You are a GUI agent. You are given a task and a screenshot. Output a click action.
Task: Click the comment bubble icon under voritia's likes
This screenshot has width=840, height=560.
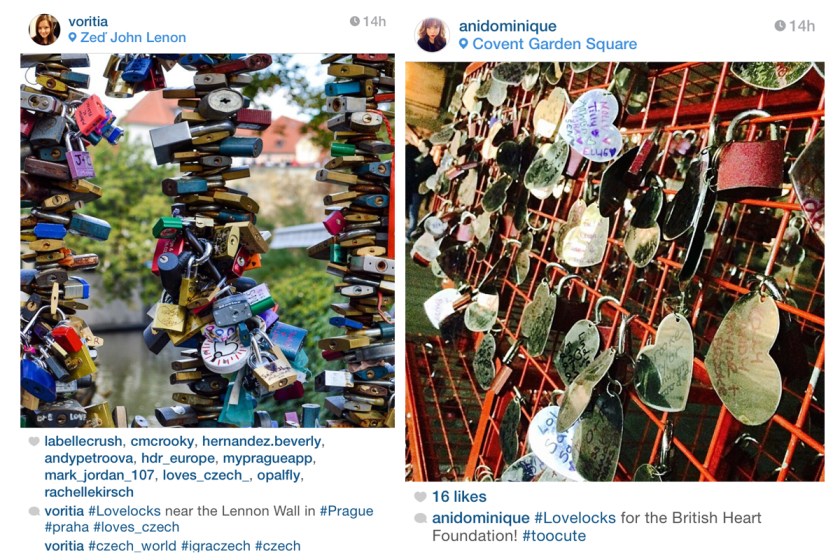(34, 511)
